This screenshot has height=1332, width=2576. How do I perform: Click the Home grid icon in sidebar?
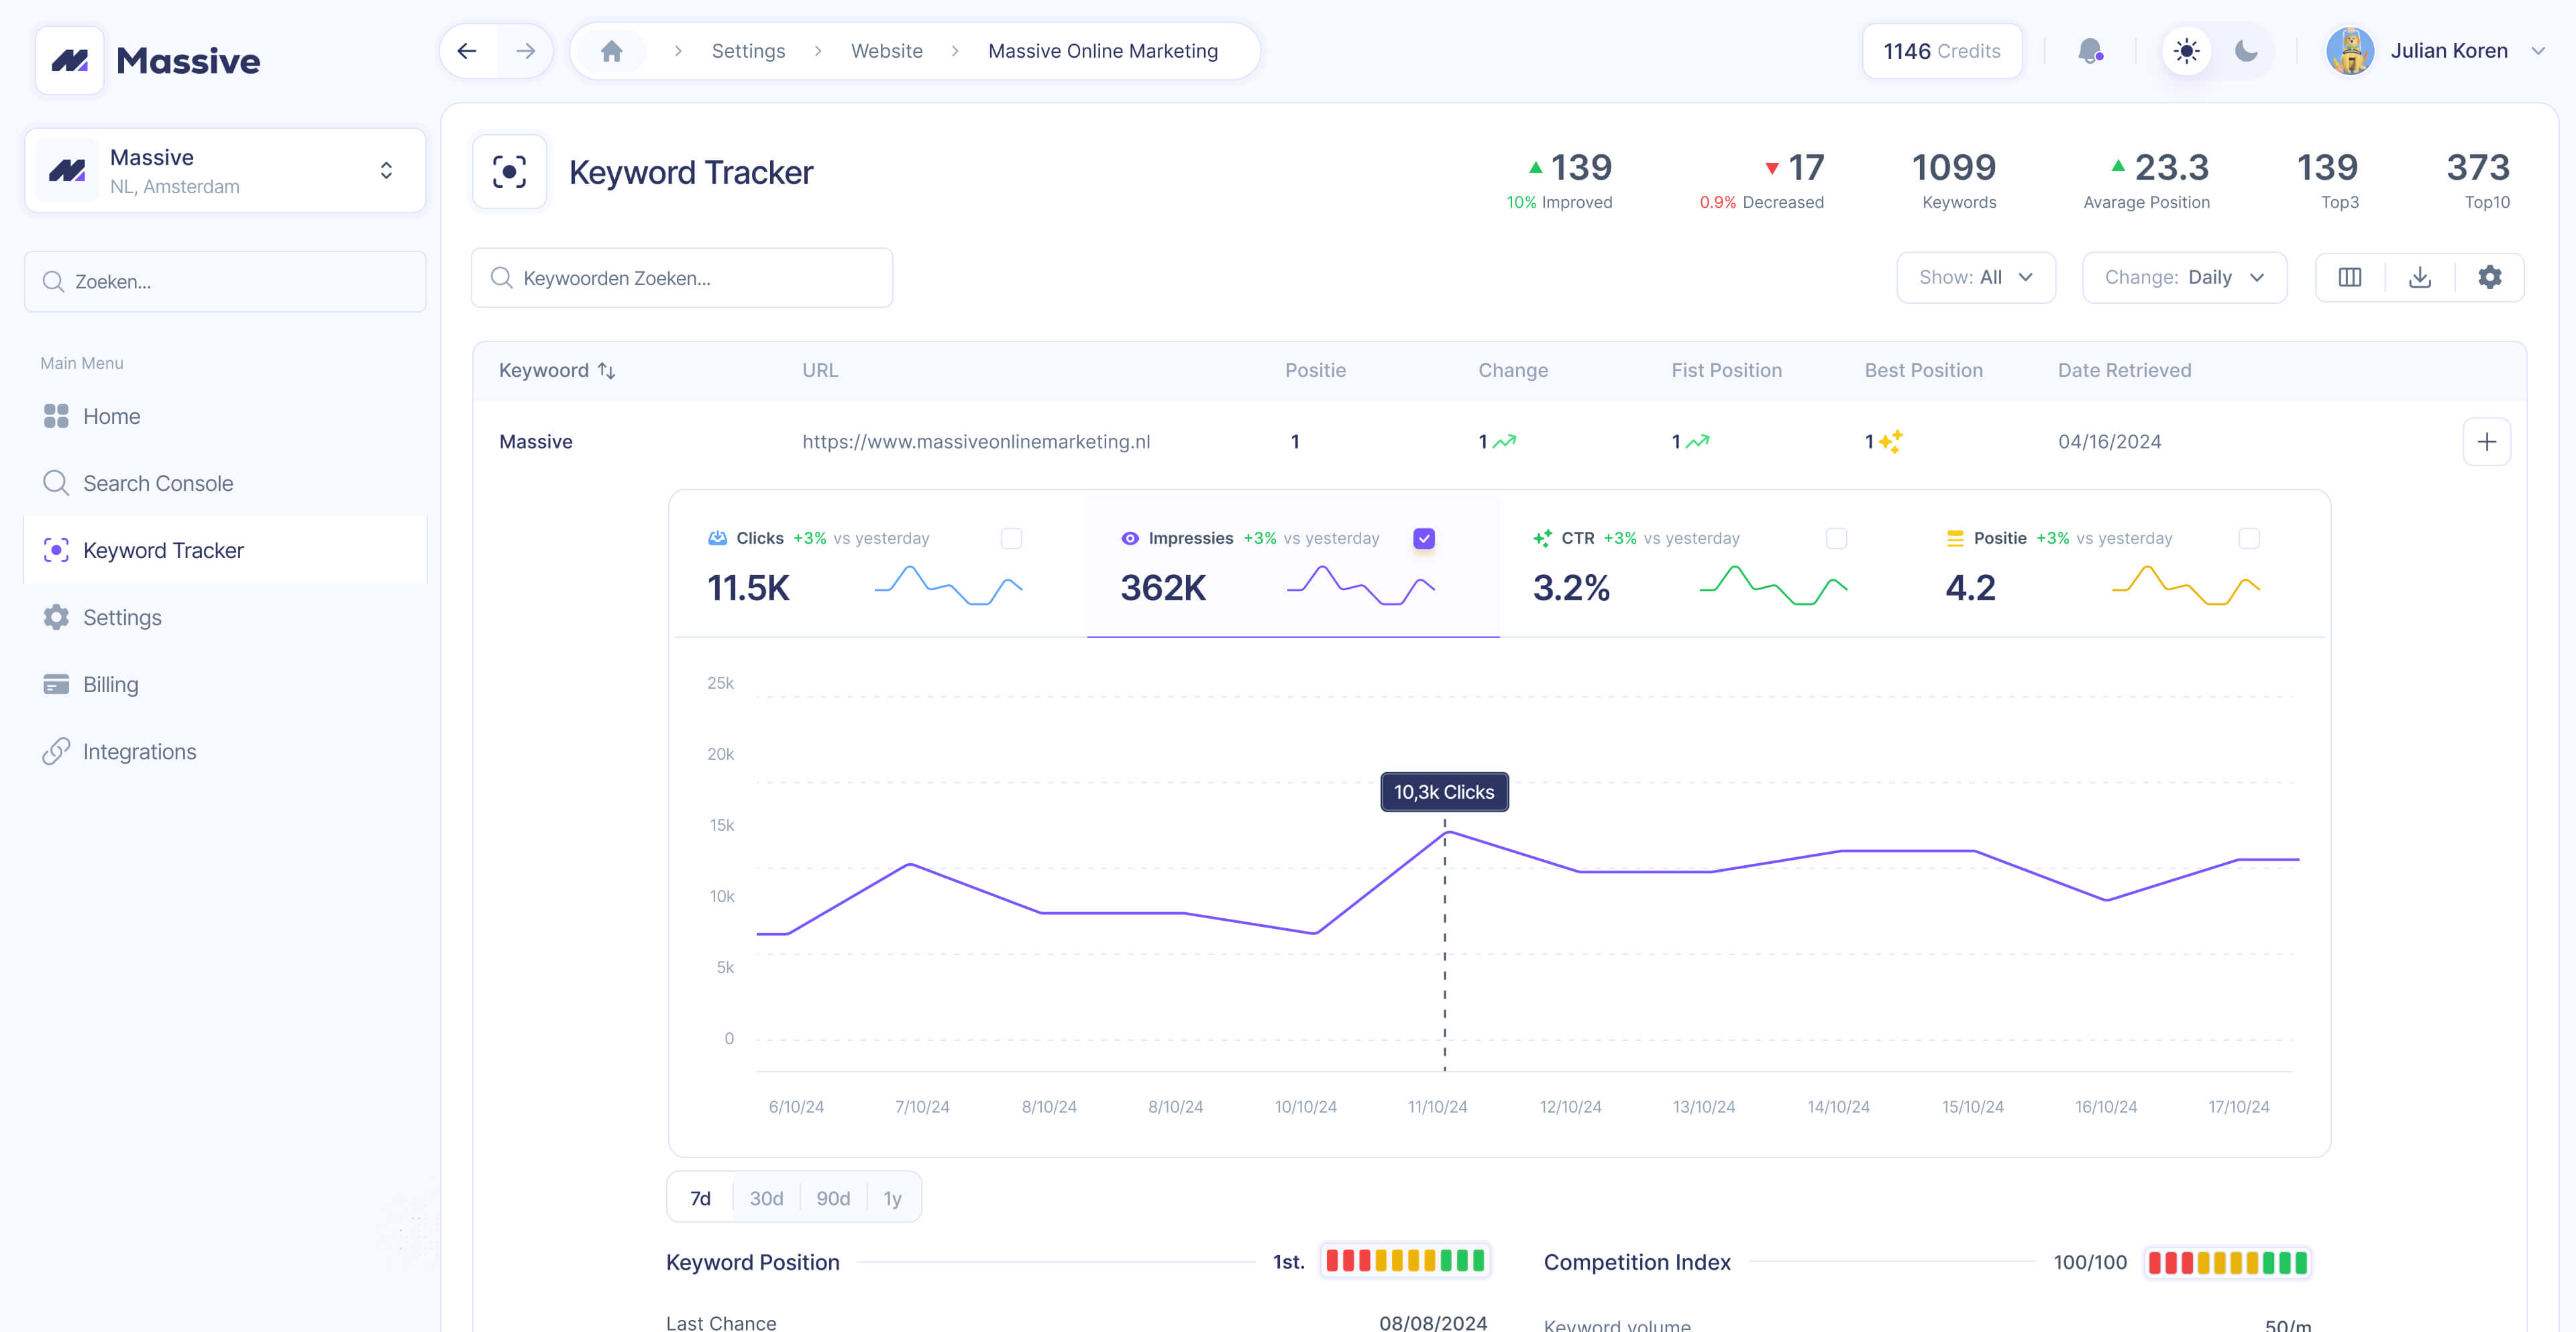[x=56, y=416]
